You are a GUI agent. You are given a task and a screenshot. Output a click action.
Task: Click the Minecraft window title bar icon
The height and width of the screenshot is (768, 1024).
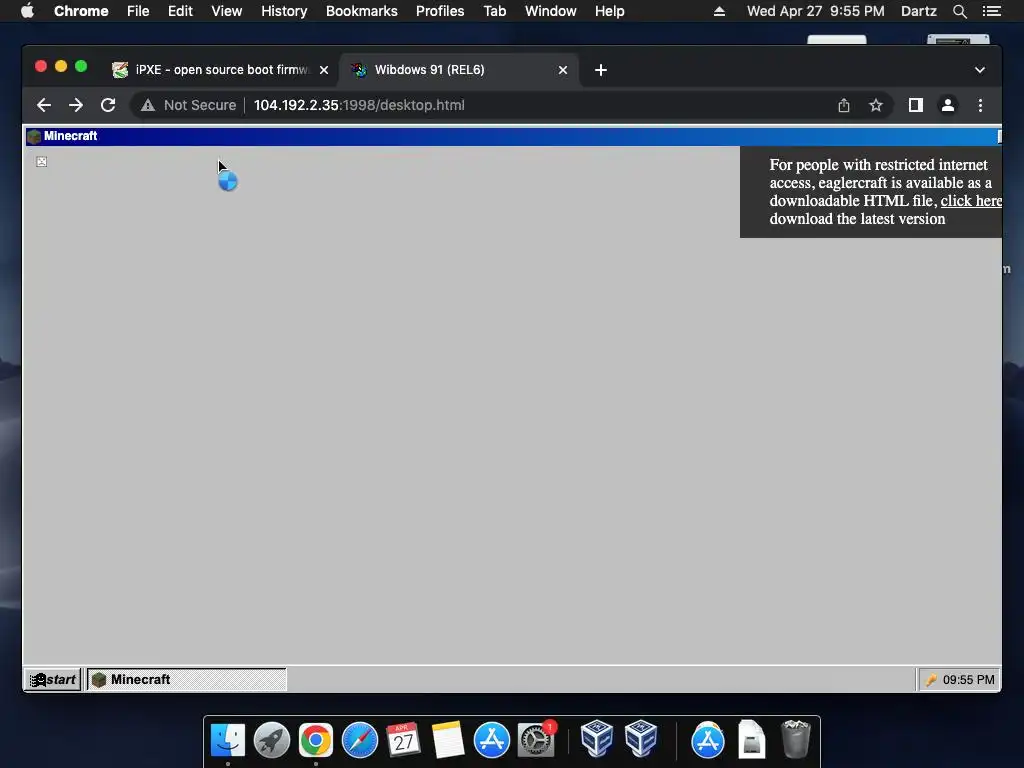tap(34, 136)
